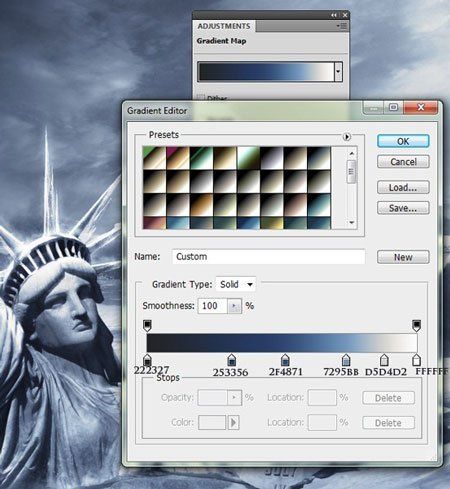The height and width of the screenshot is (489, 450).
Task: Confirm gradient with OK button
Action: click(403, 141)
